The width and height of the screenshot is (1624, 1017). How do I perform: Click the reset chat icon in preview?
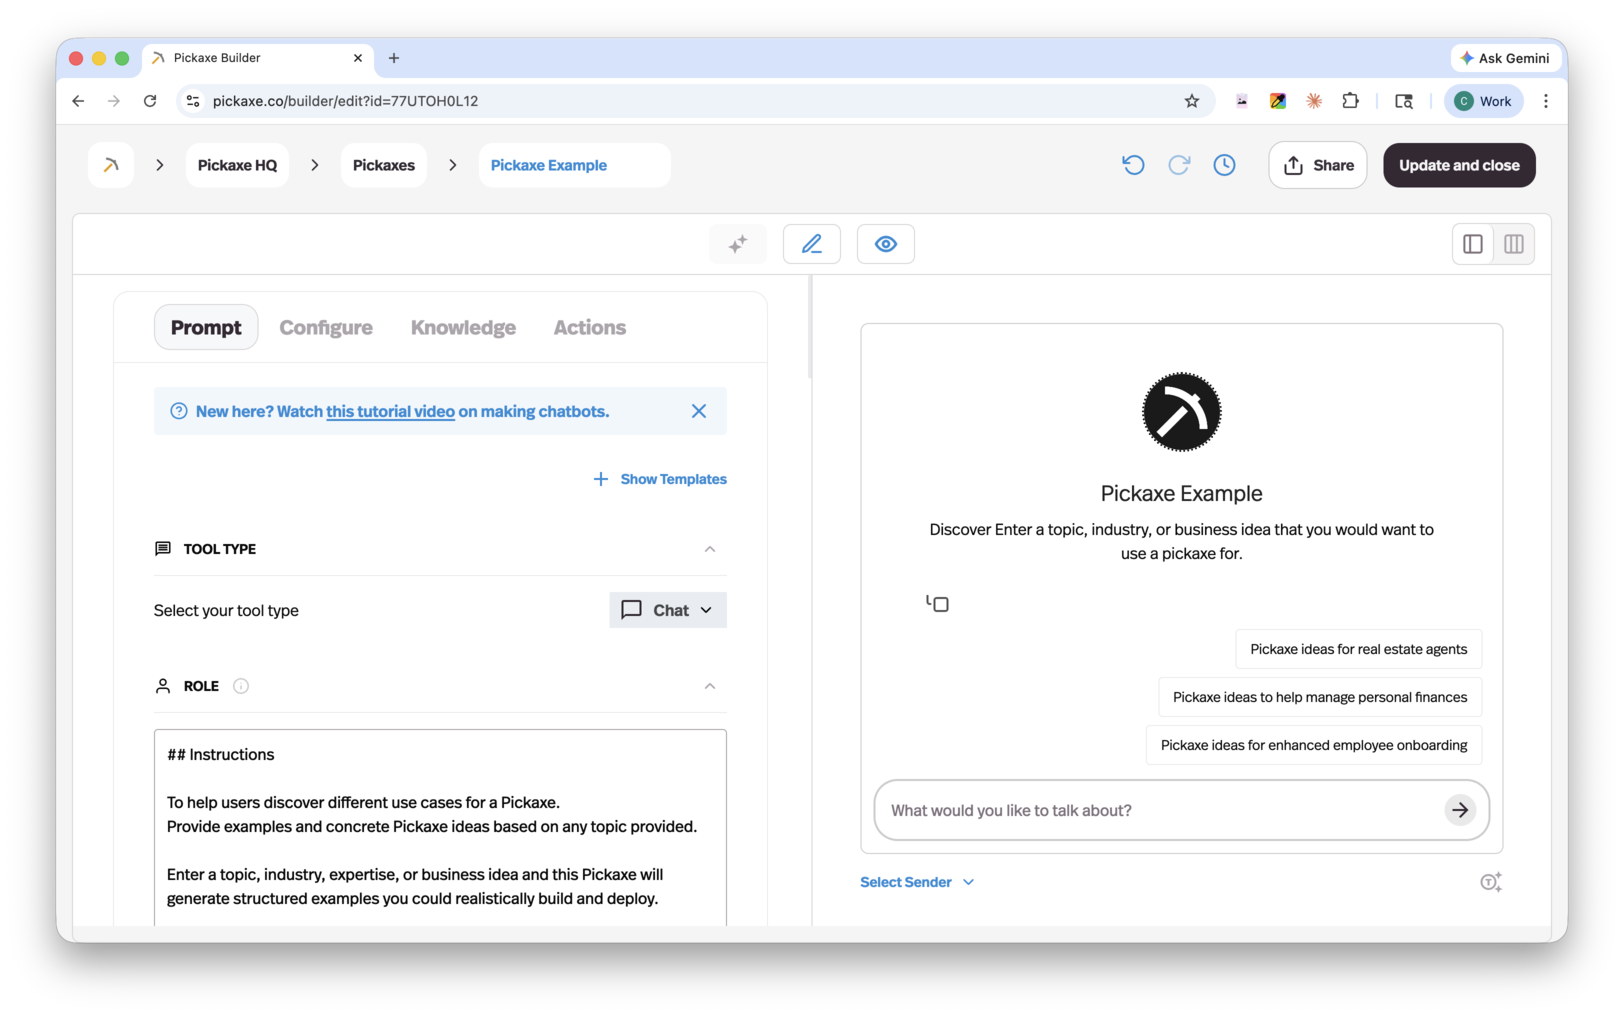point(937,603)
